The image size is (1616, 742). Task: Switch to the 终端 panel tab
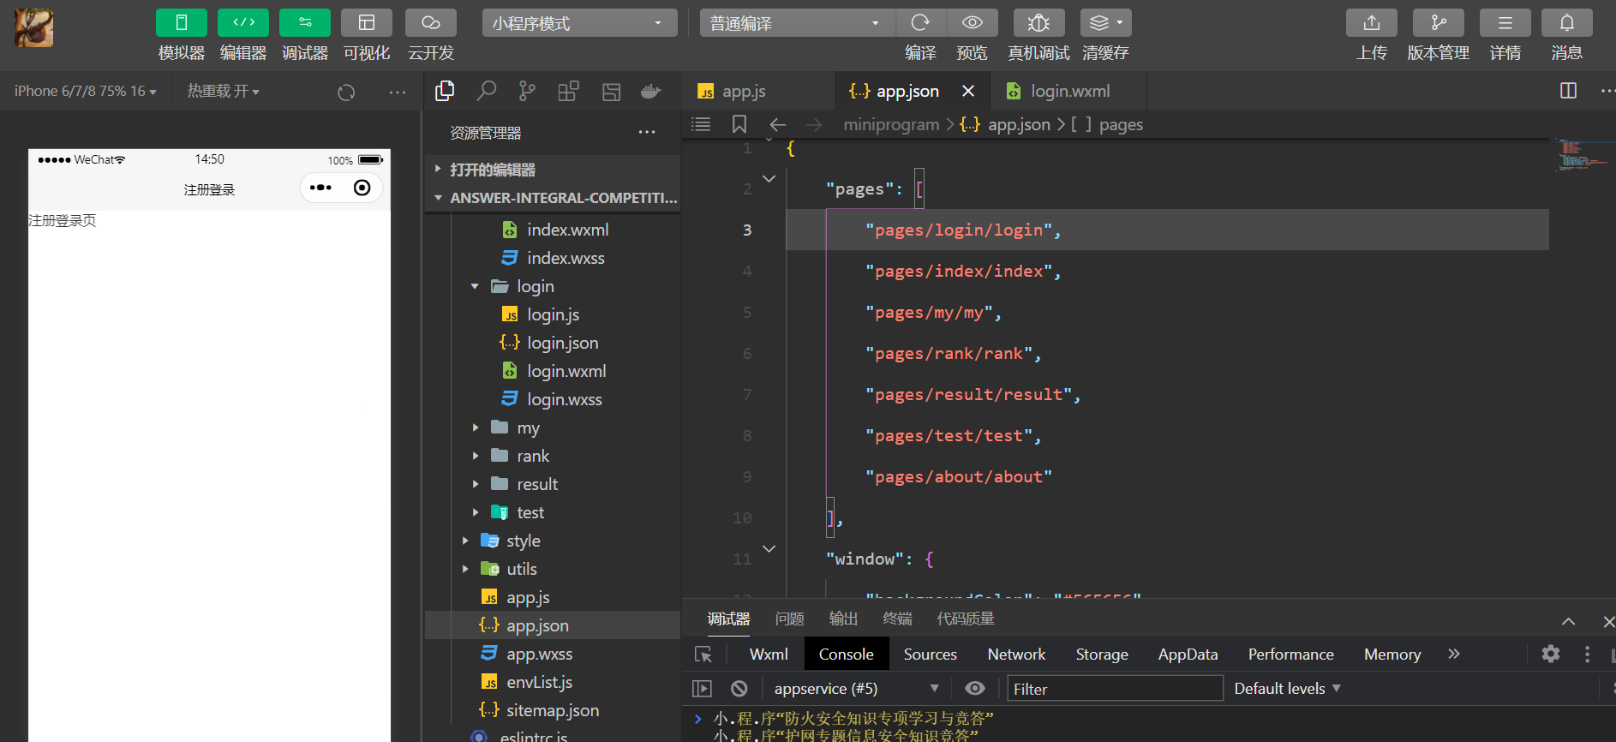[897, 619]
